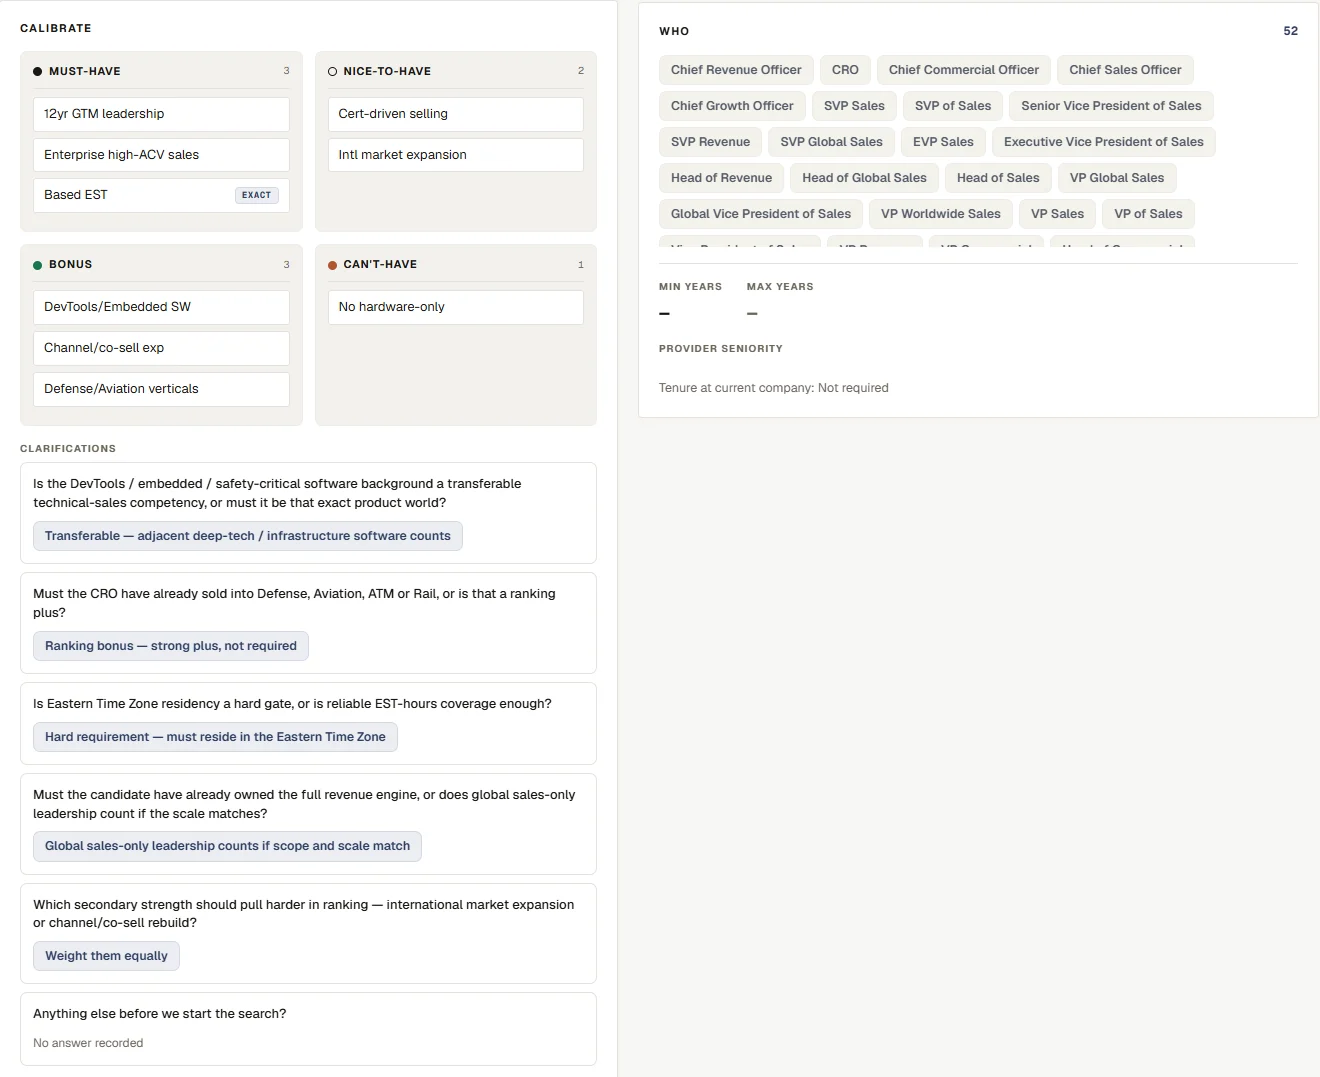
Task: Select Transferable adjacent deep-tech answer
Action: 248,536
